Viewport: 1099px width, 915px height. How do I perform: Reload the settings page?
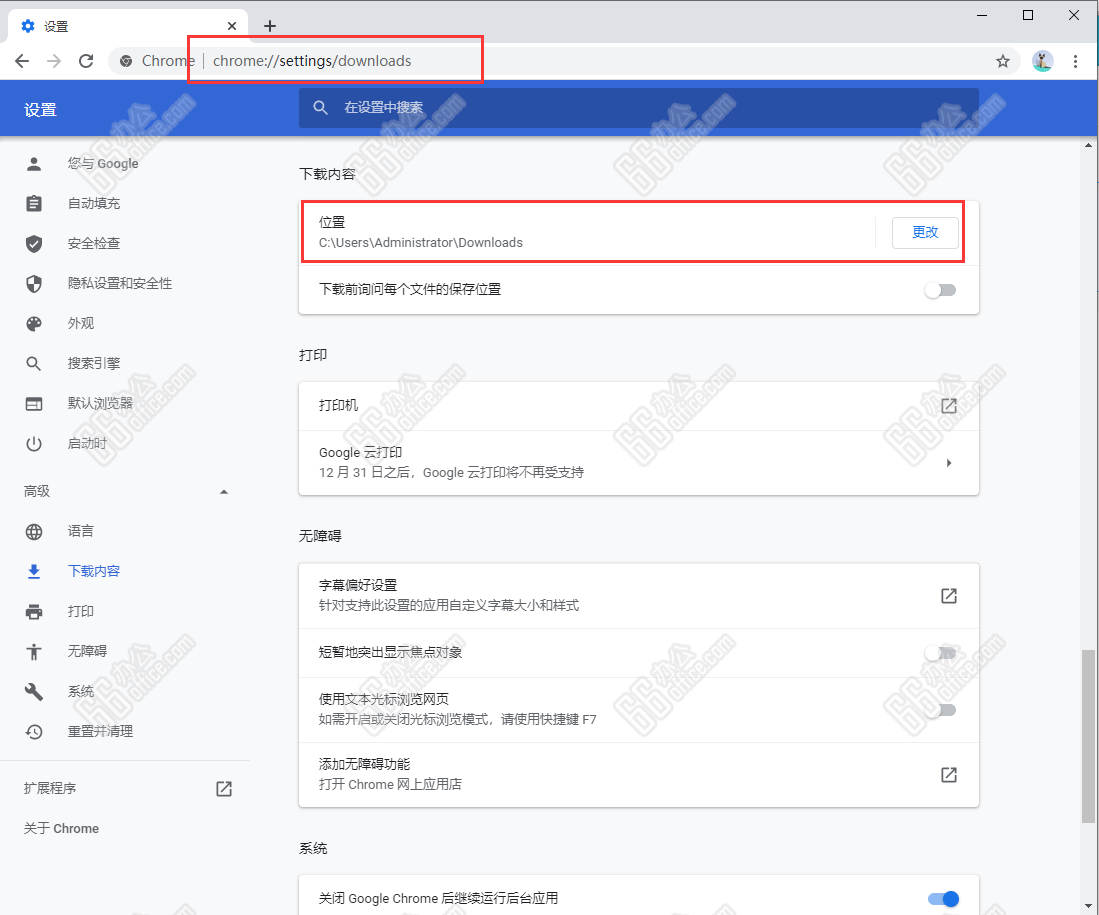coord(86,61)
